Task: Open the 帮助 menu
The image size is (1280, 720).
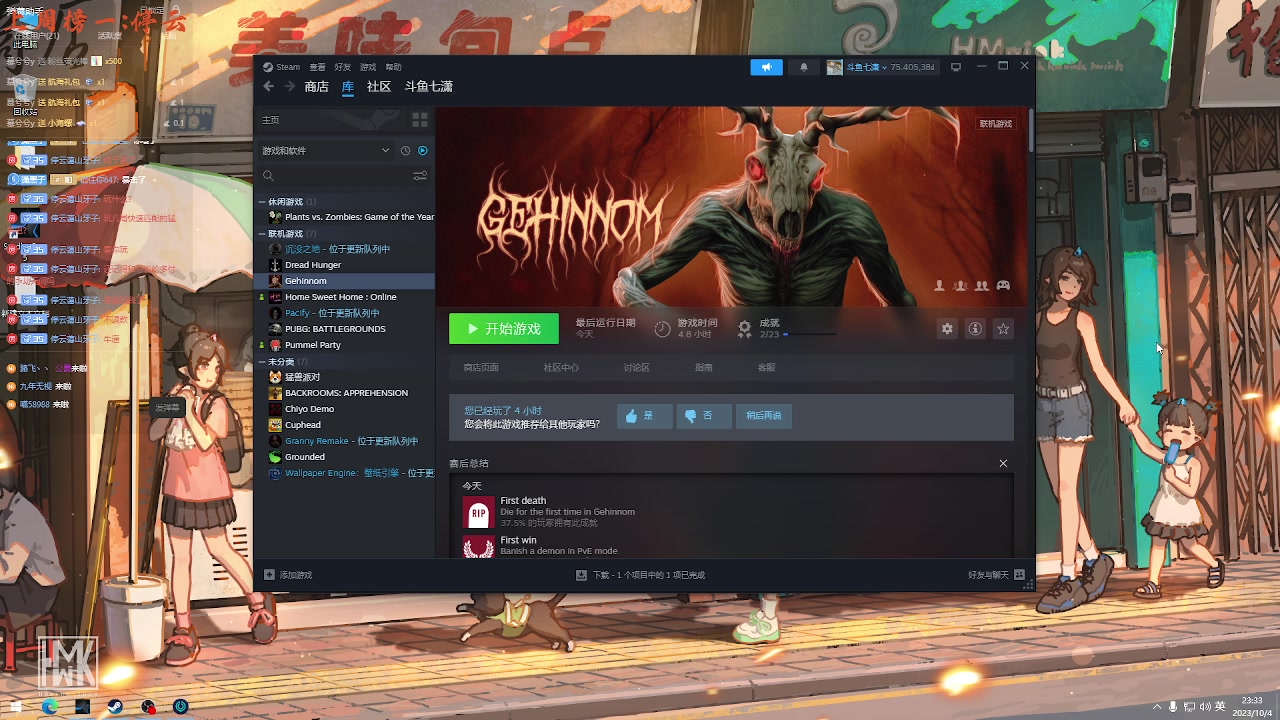Action: point(393,67)
